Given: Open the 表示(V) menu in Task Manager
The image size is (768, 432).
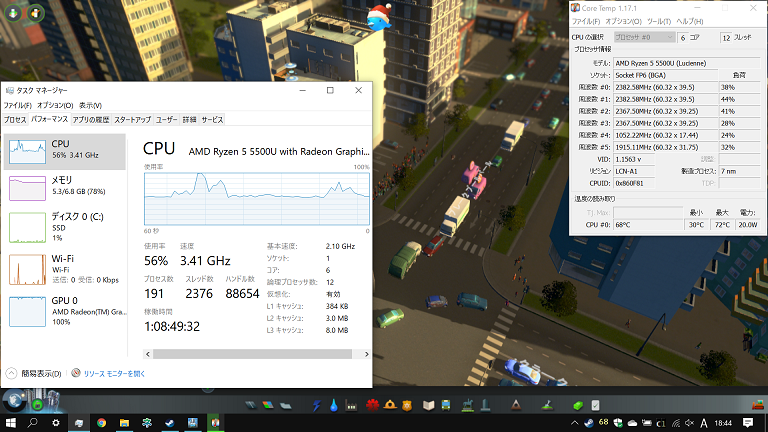Looking at the screenshot, I should [x=90, y=105].
